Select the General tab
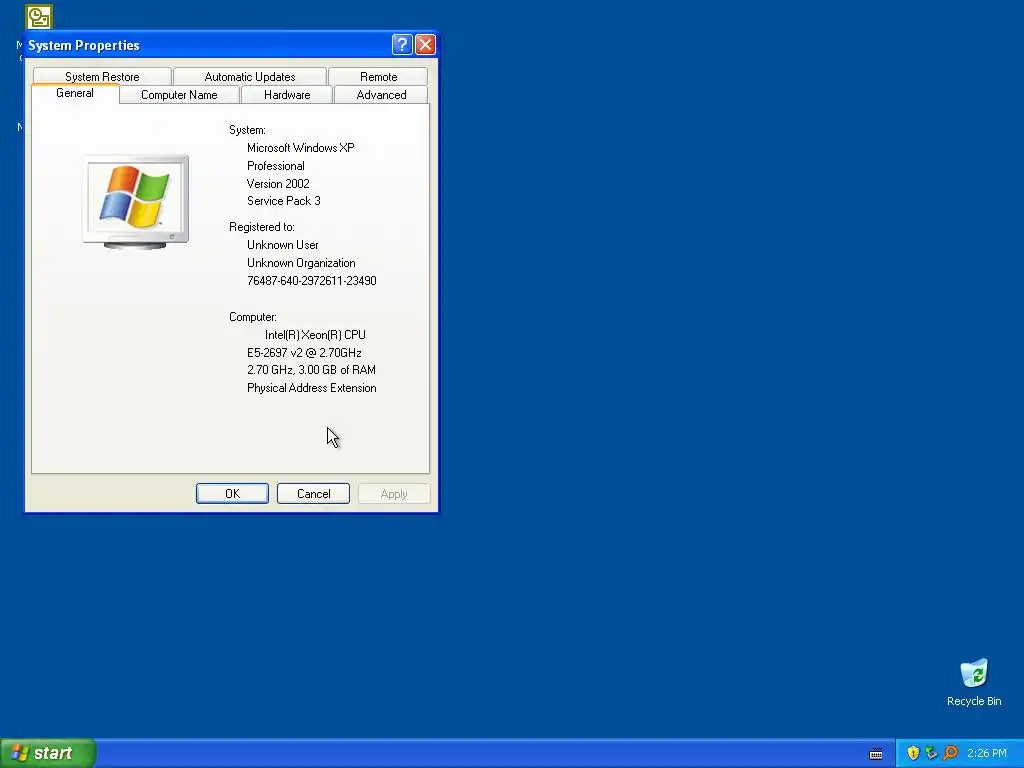This screenshot has height=768, width=1024. pos(75,93)
